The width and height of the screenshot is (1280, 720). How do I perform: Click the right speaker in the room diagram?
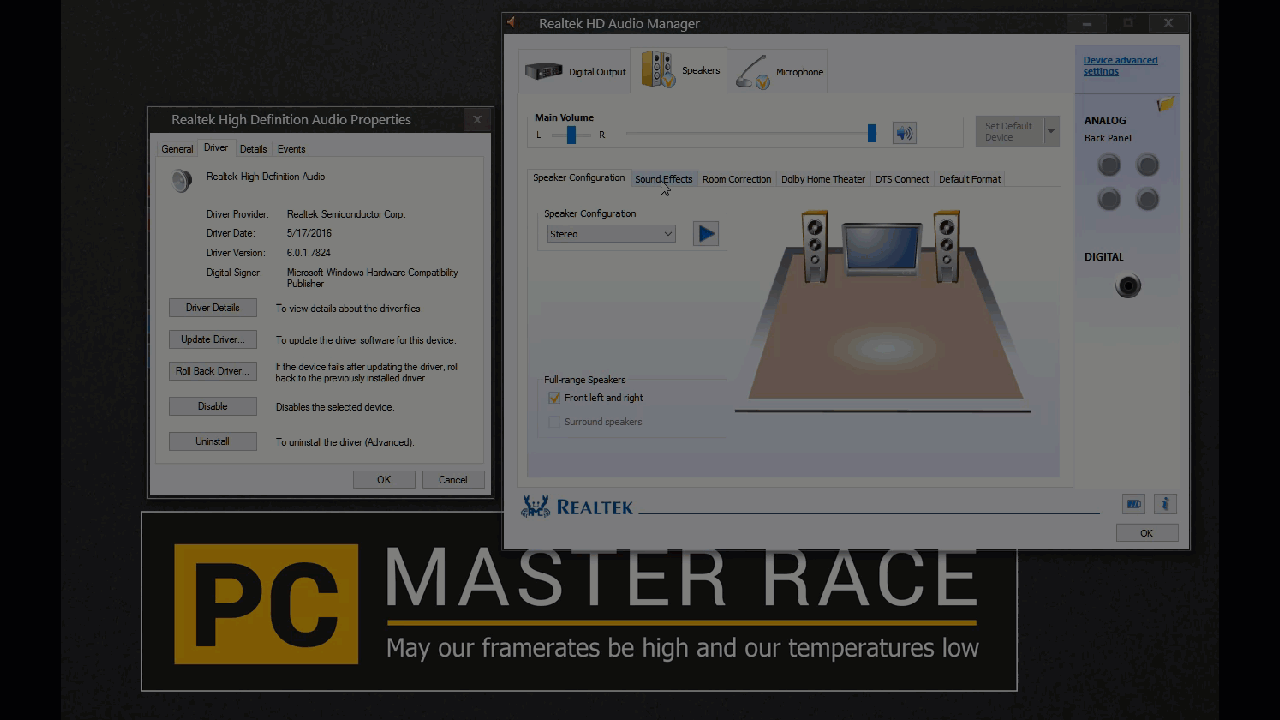946,245
